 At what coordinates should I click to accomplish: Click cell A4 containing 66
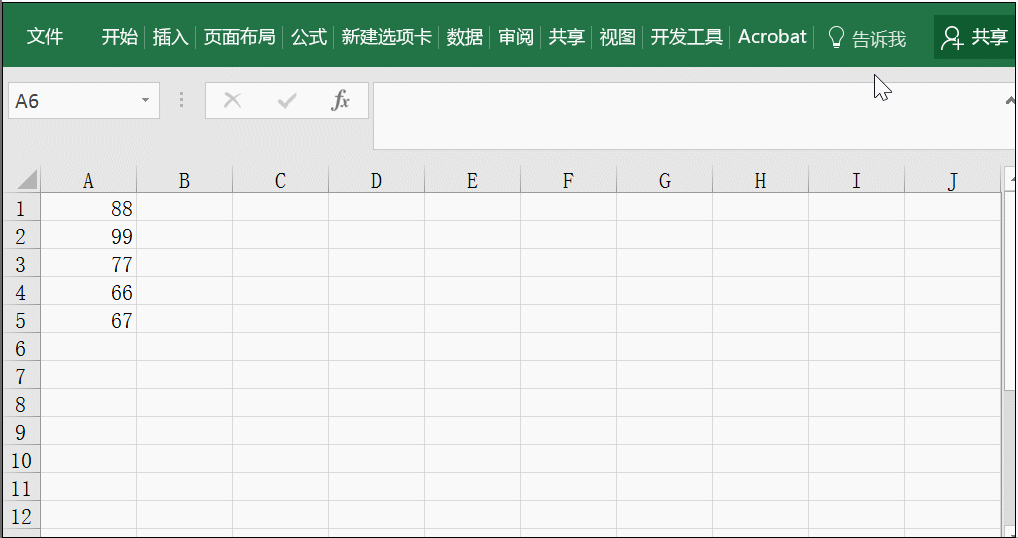tap(88, 292)
